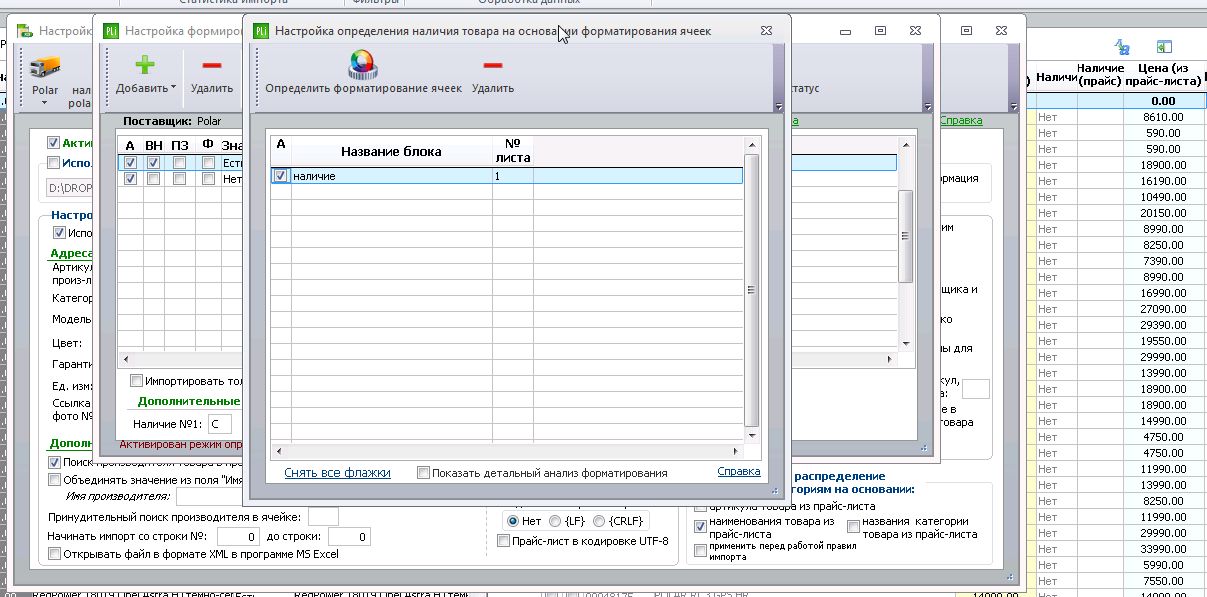1207x597 pixels.
Task: Click the 'Цена (из прайс-листа)' column header
Action: (x=1162, y=74)
